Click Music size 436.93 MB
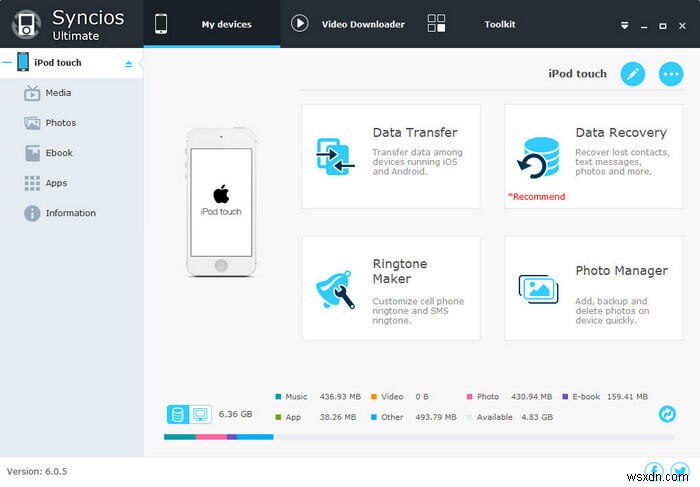This screenshot has height=487, width=700. click(340, 396)
